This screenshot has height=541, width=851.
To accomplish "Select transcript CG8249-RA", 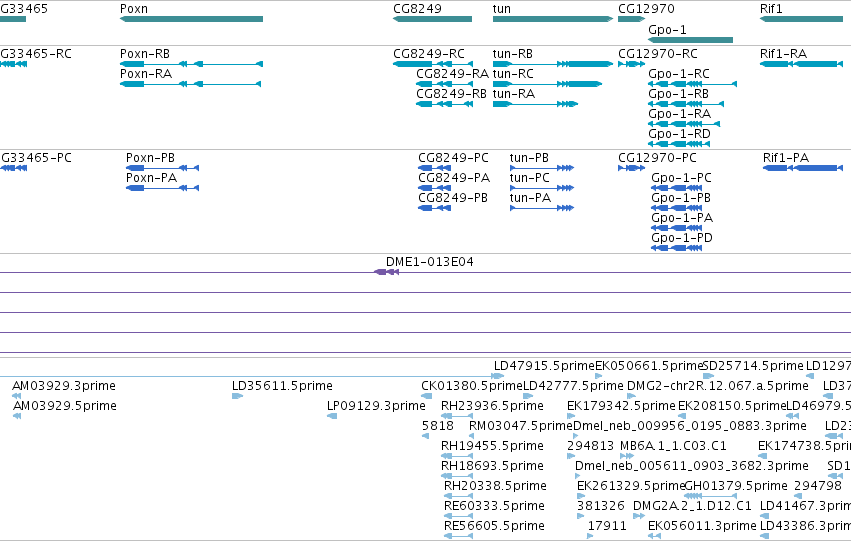I will [x=444, y=84].
